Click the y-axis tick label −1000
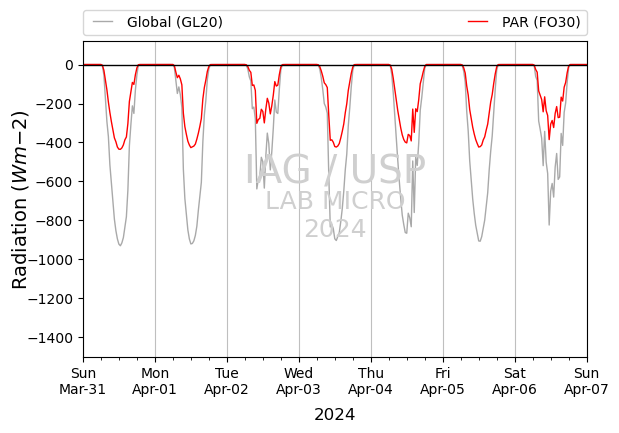This screenshot has height=433, width=619. [x=51, y=260]
